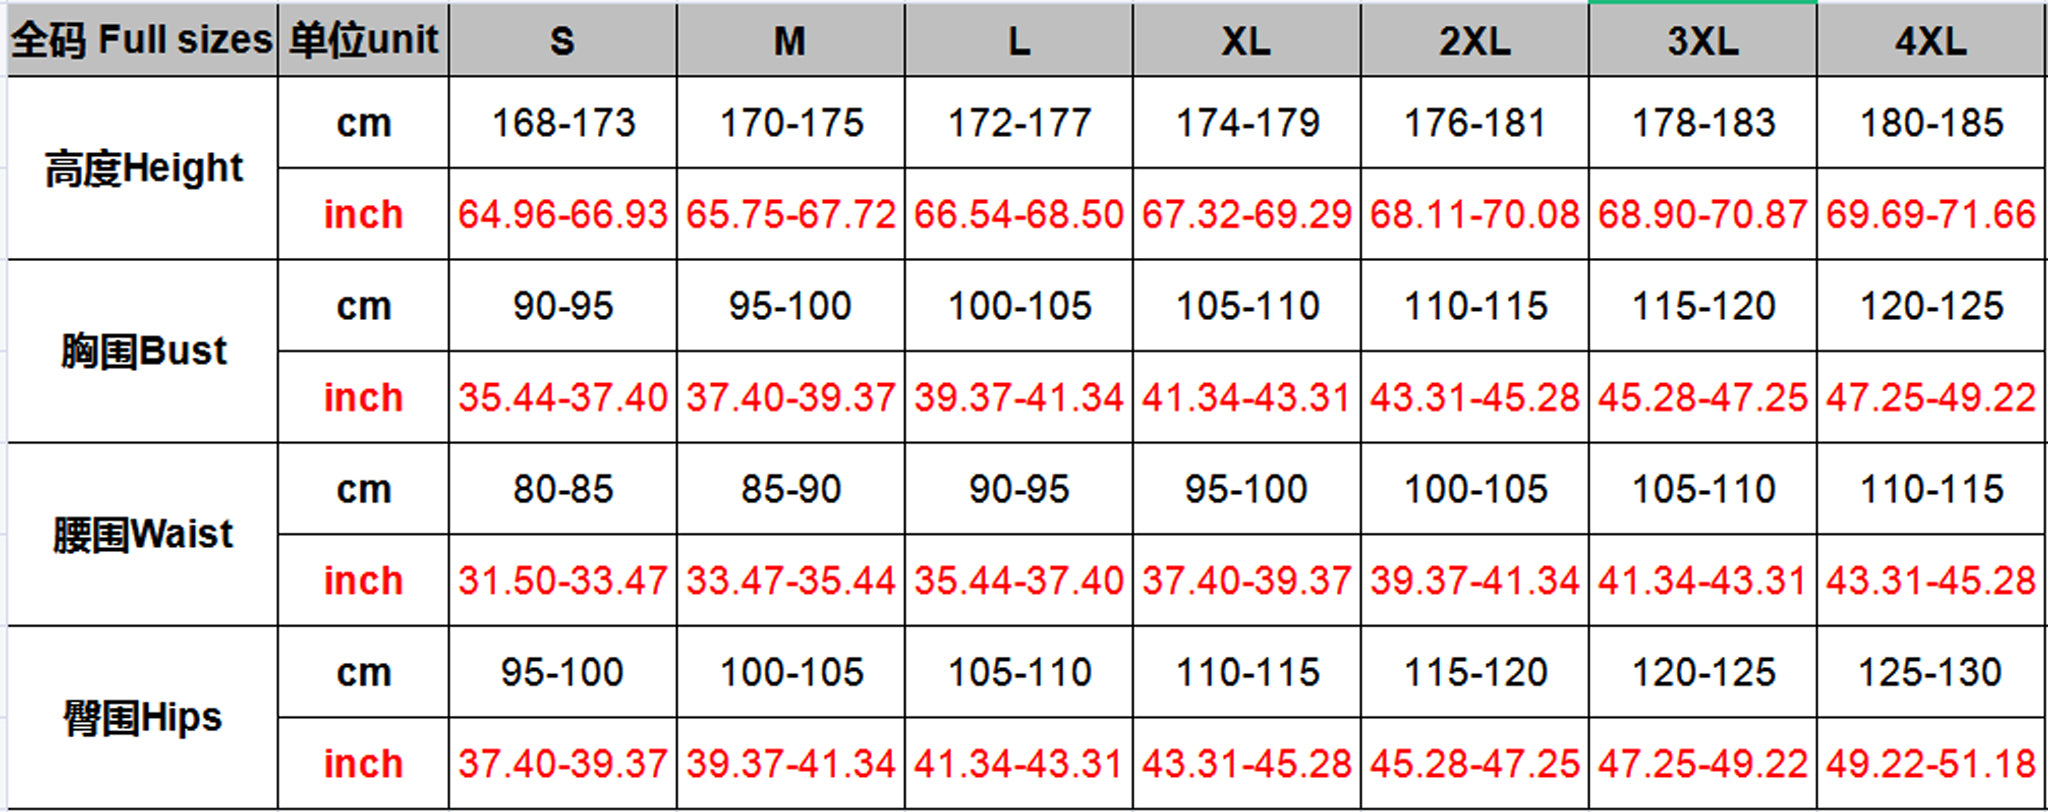Select the cell showing 168-173
Image resolution: width=2048 pixels, height=812 pixels.
[563, 123]
